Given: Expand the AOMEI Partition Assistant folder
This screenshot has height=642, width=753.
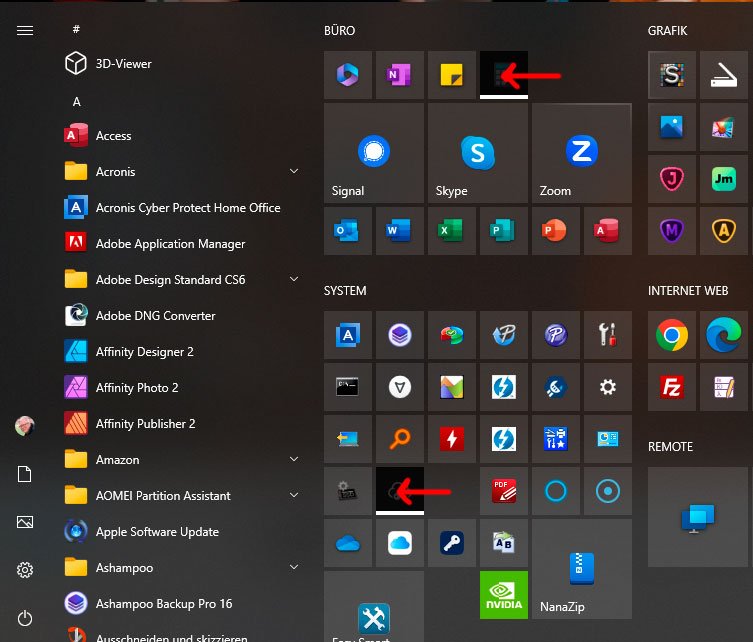Looking at the screenshot, I should (294, 496).
